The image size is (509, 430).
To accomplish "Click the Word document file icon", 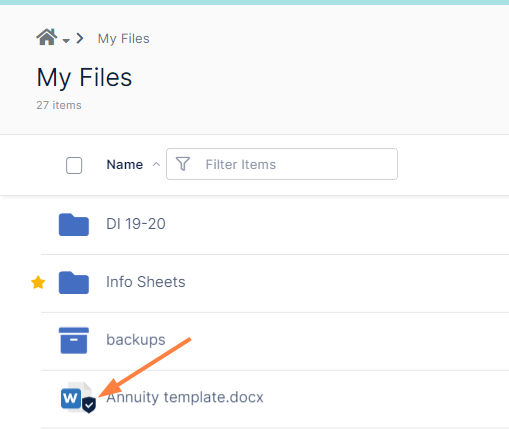I will [76, 397].
